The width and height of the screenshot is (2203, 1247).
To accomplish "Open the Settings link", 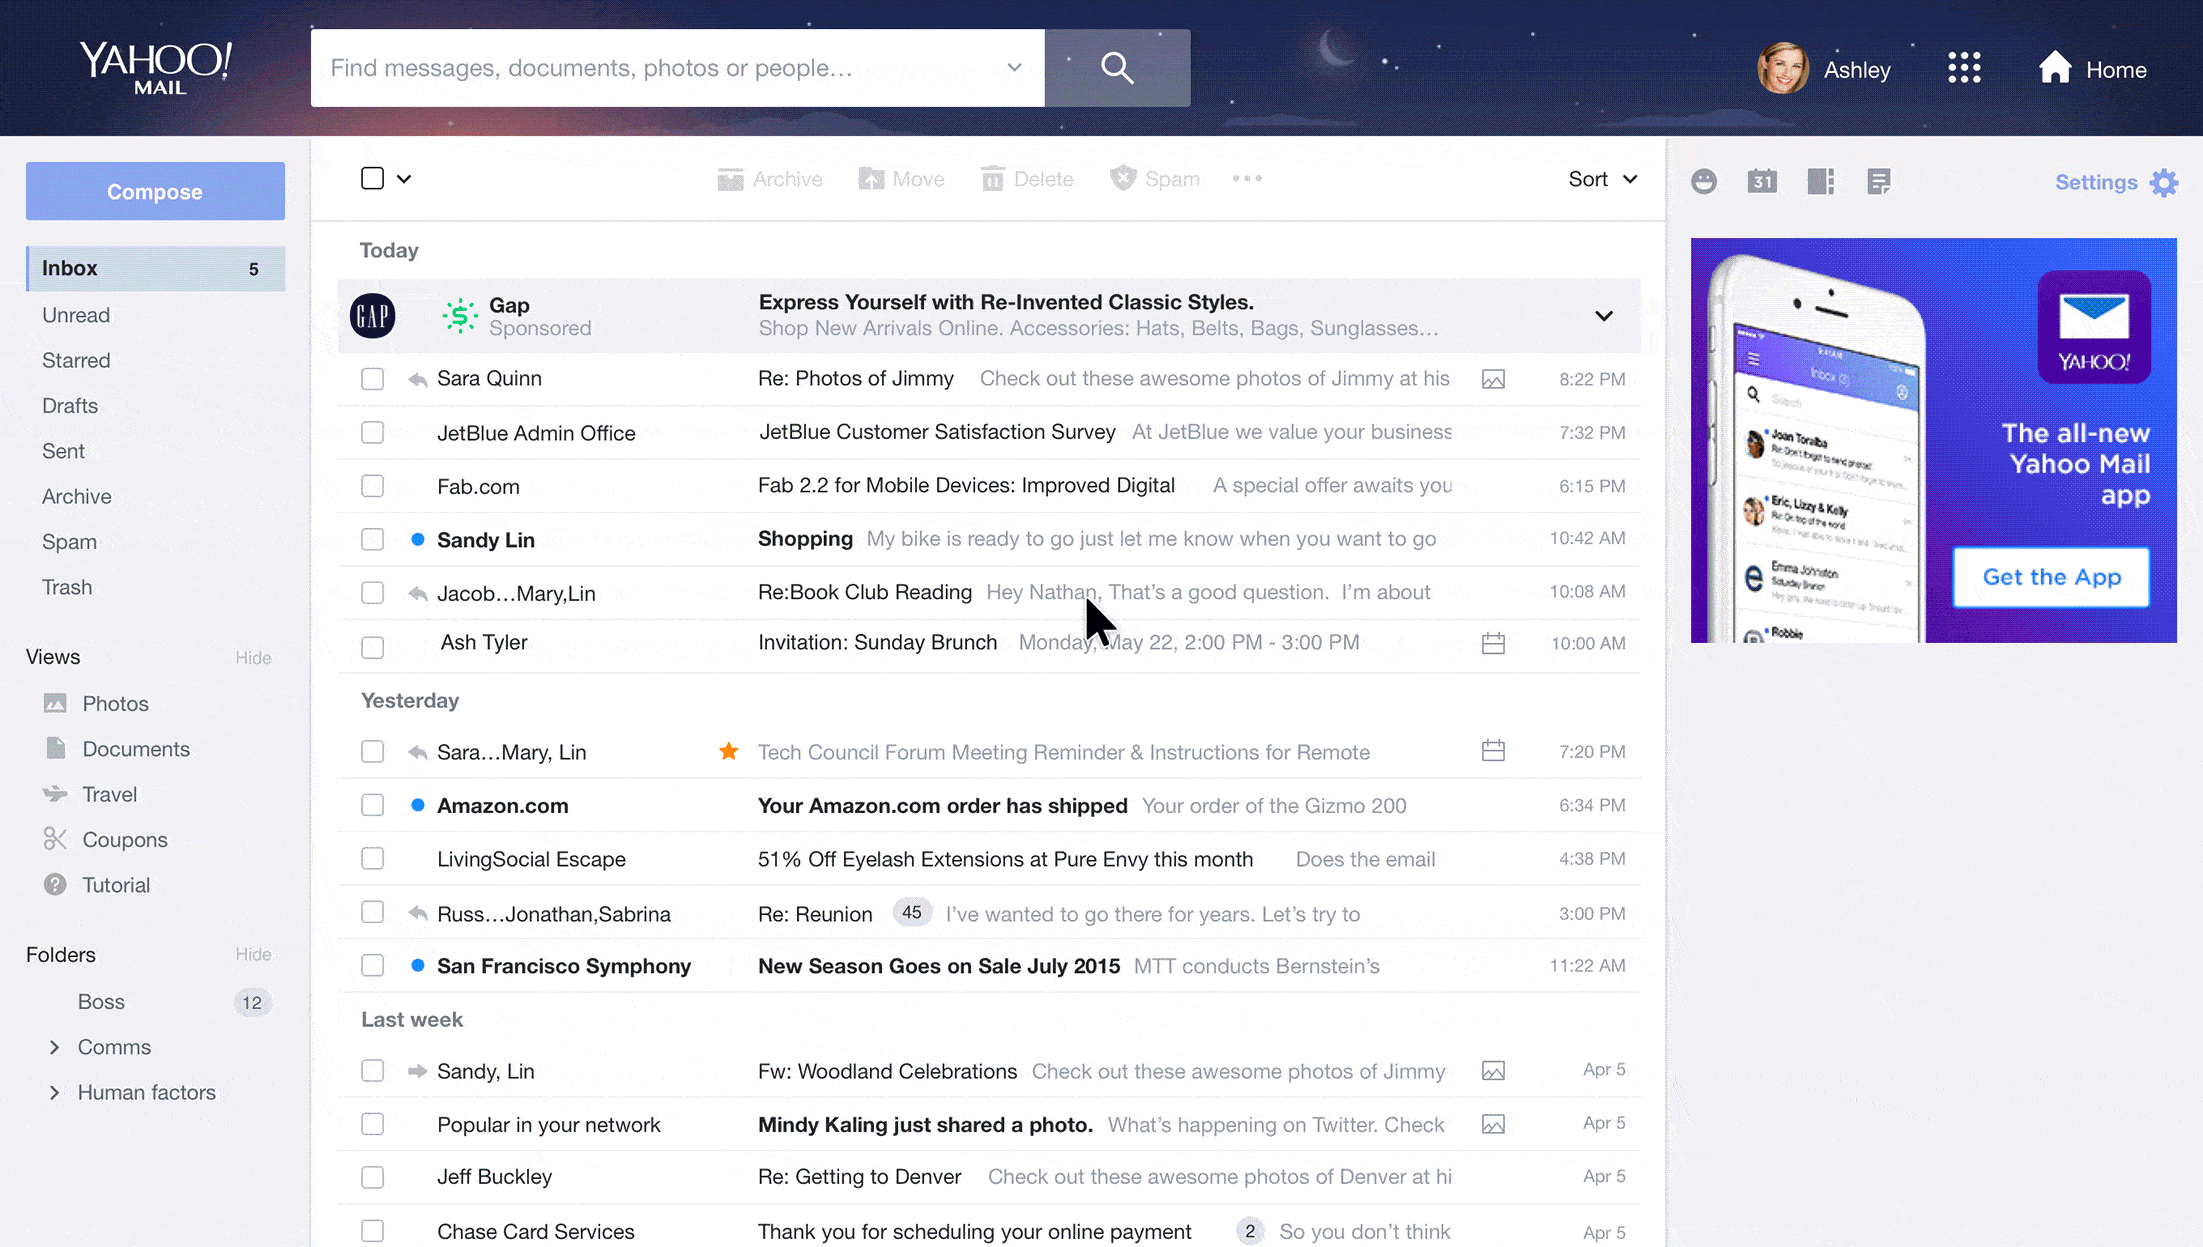I will pyautogui.click(x=2096, y=182).
